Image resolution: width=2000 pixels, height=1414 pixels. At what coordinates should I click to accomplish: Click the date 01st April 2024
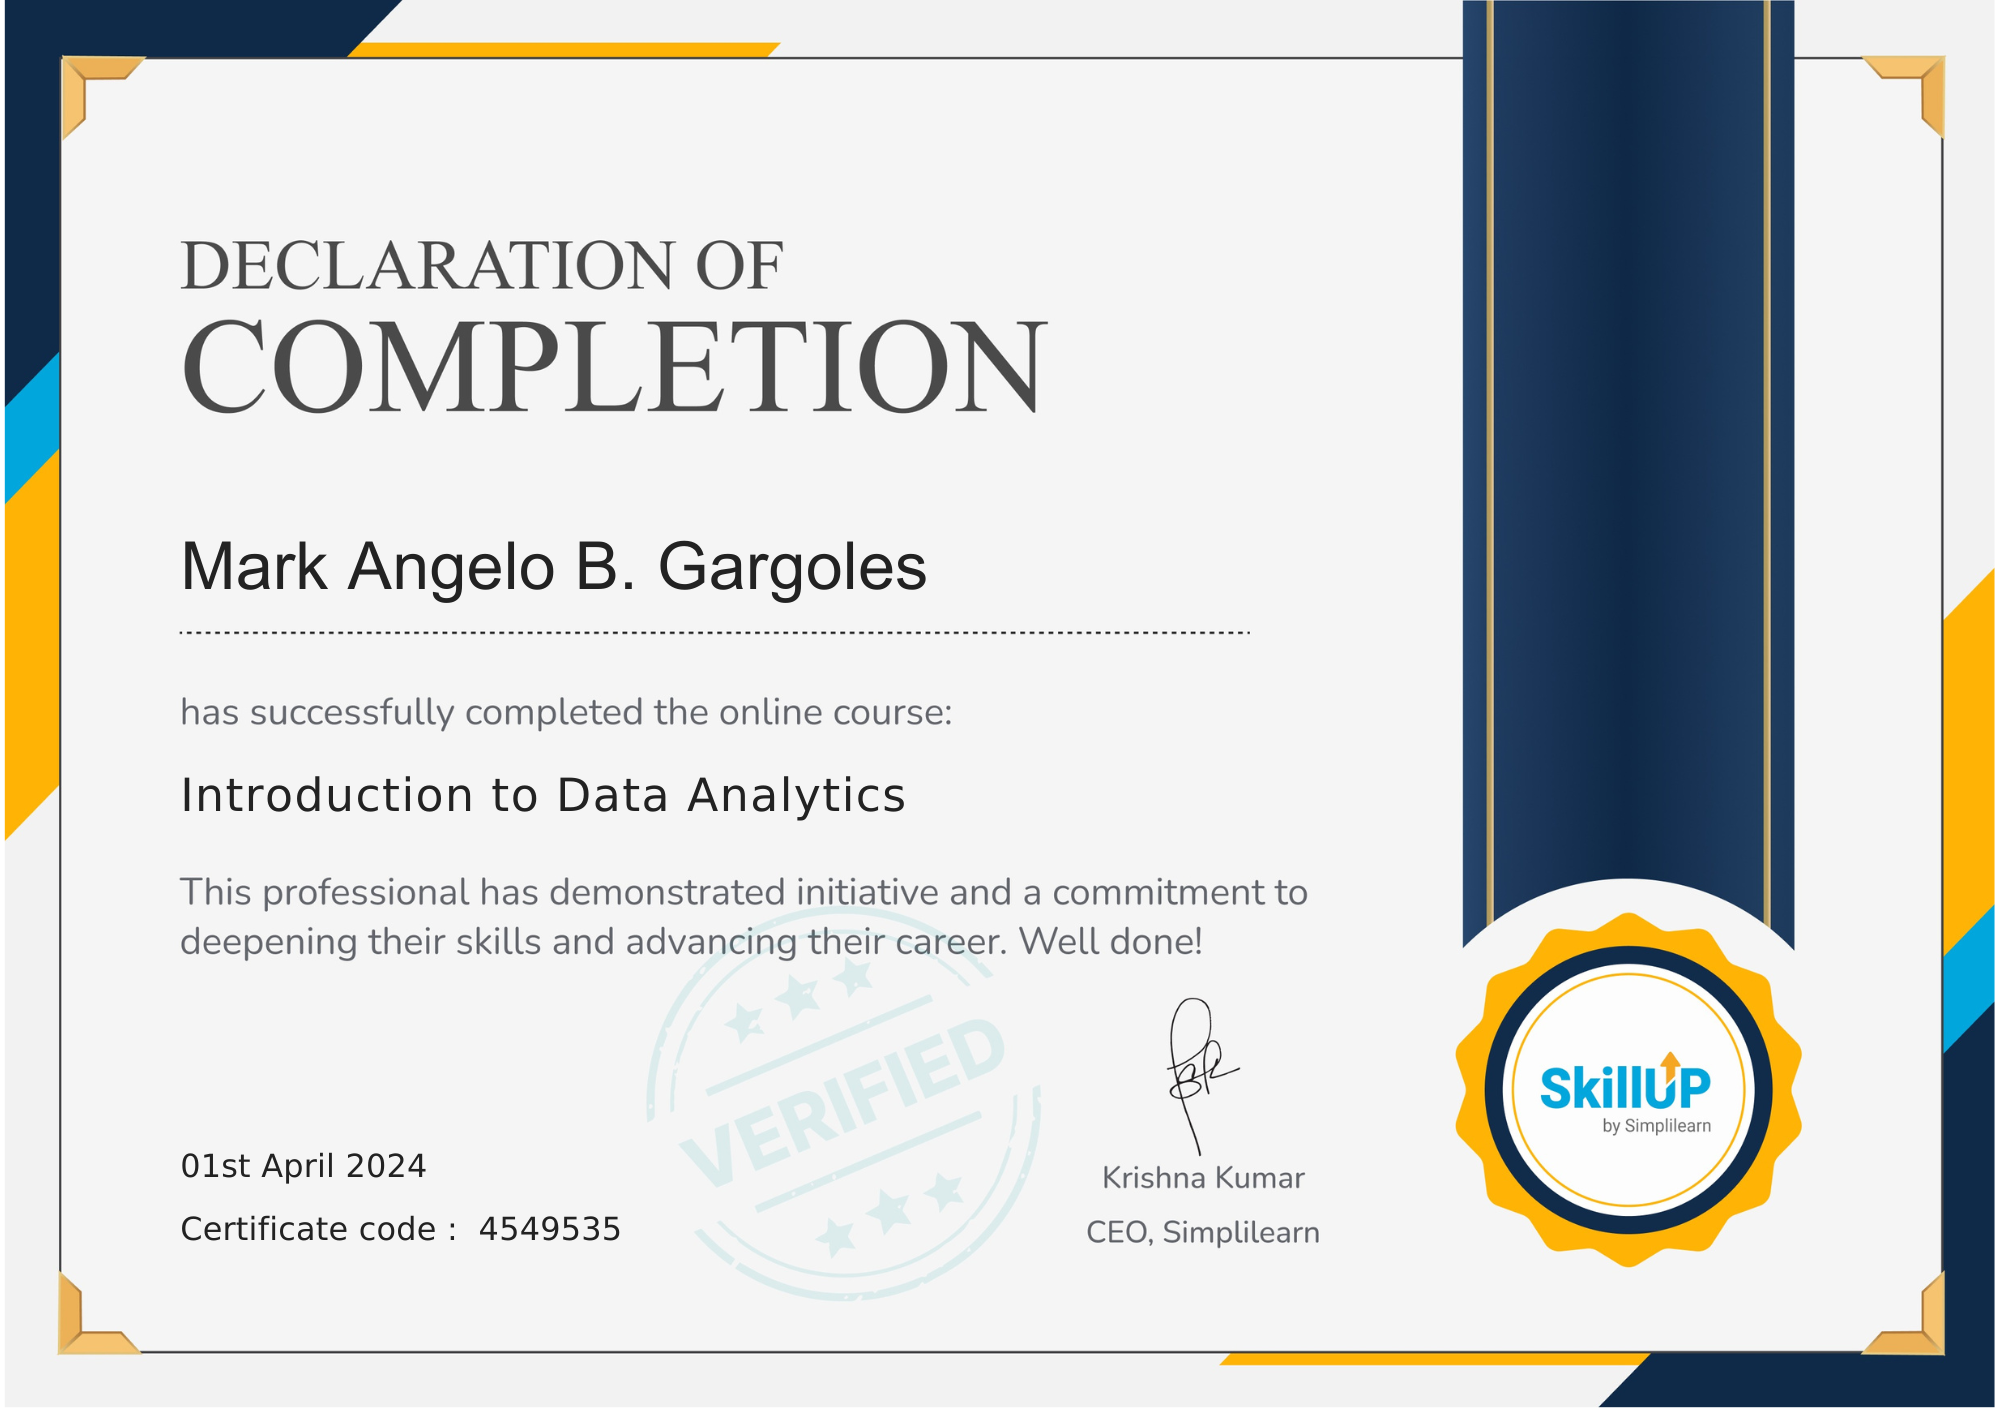[x=303, y=1166]
